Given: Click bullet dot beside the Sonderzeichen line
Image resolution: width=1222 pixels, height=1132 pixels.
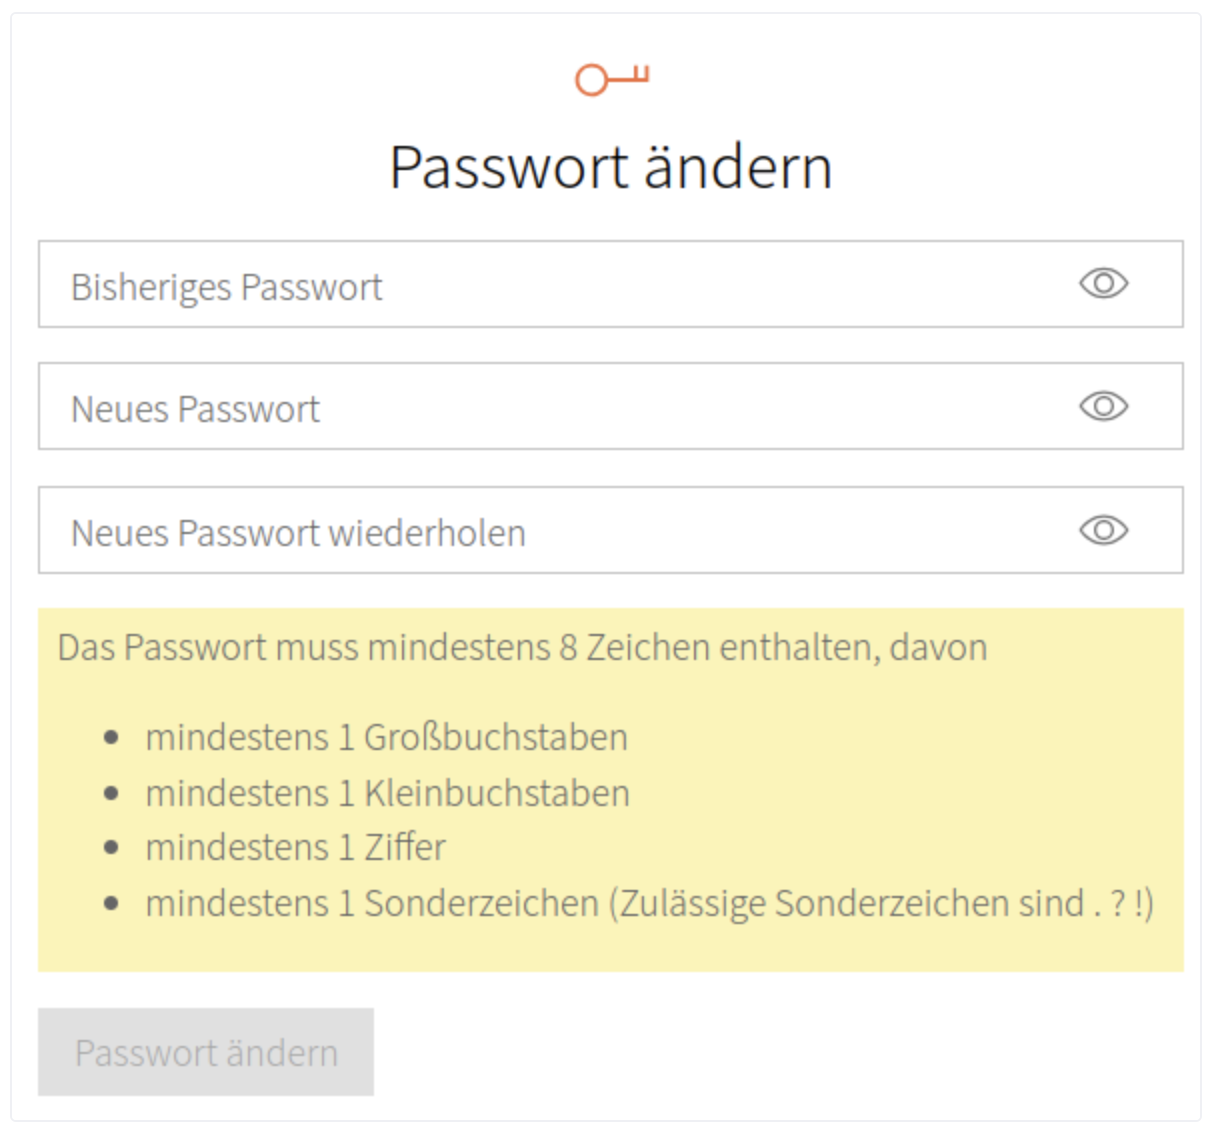Looking at the screenshot, I should tap(112, 905).
